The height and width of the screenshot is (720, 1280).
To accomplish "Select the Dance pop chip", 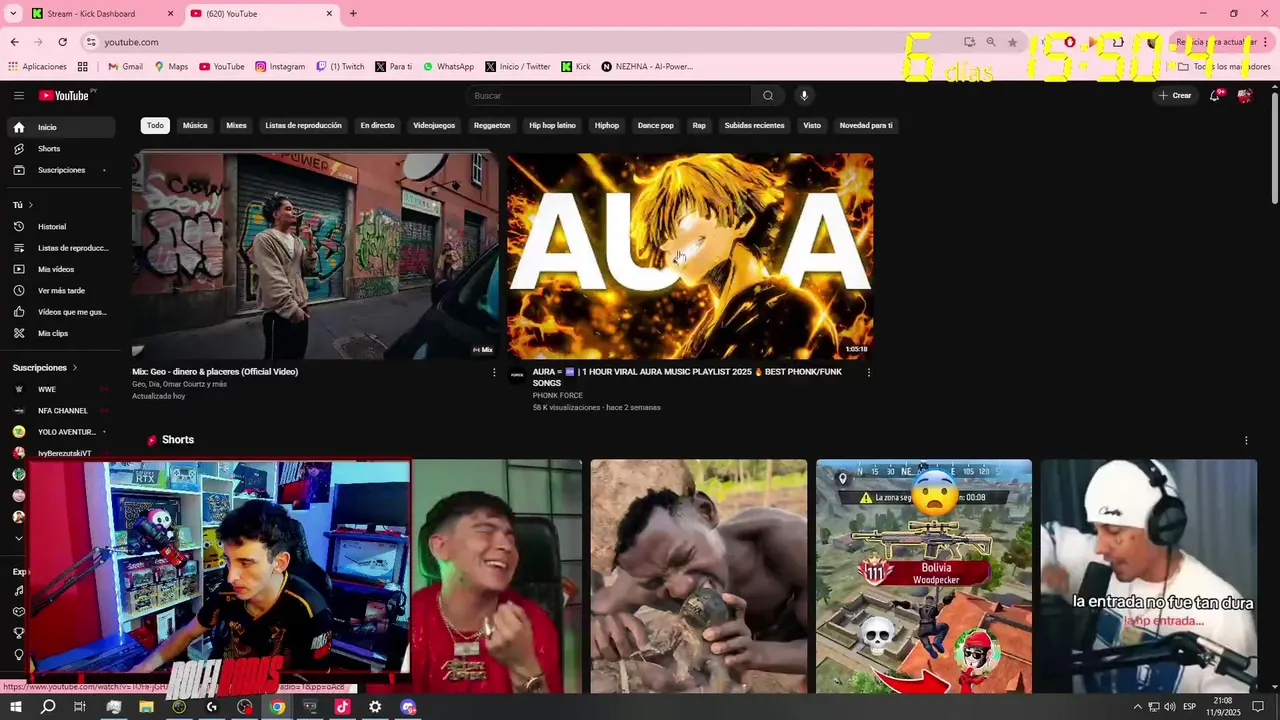I will point(656,125).
